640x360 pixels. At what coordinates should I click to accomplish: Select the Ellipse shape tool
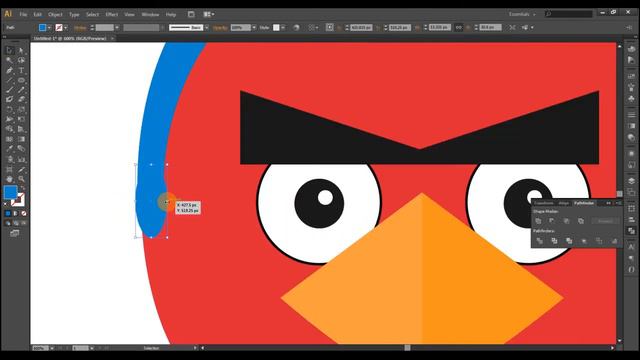(x=21, y=80)
